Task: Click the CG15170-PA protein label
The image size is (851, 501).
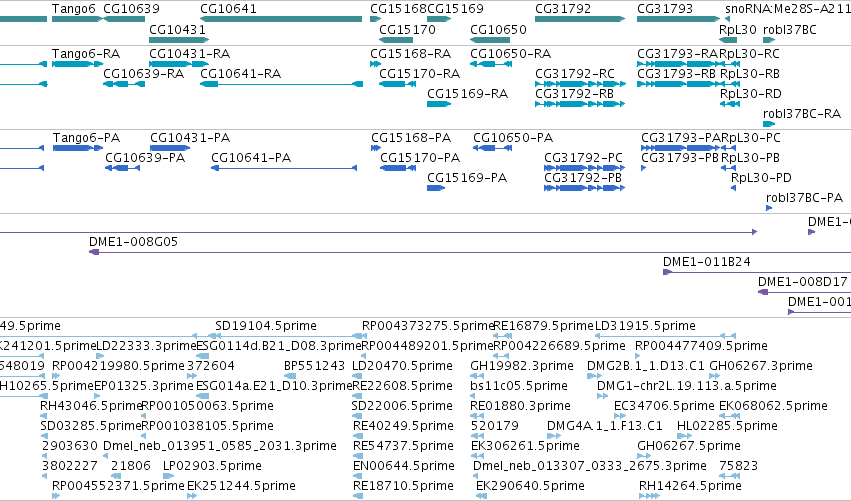Action: (420, 158)
